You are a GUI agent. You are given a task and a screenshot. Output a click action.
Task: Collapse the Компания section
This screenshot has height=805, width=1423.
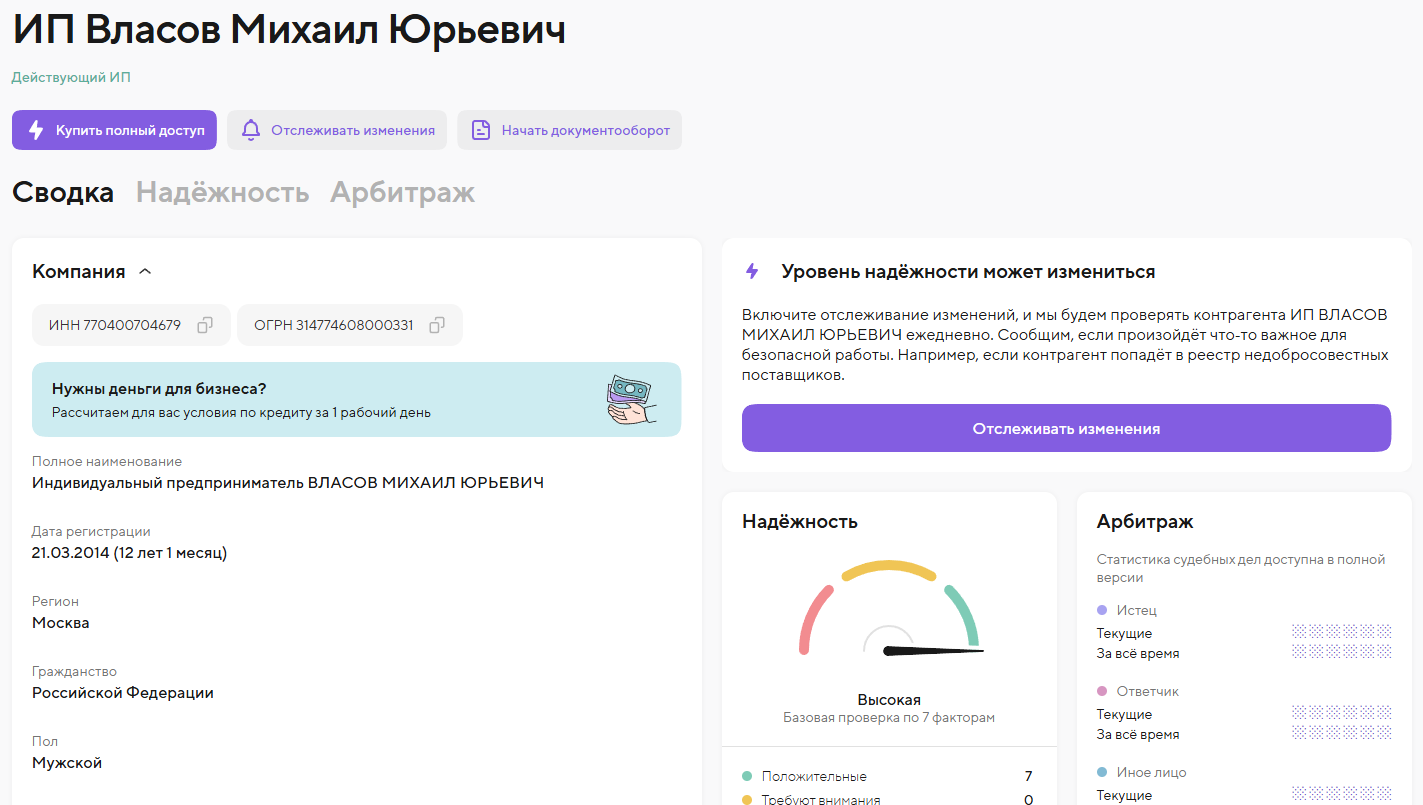pos(147,270)
